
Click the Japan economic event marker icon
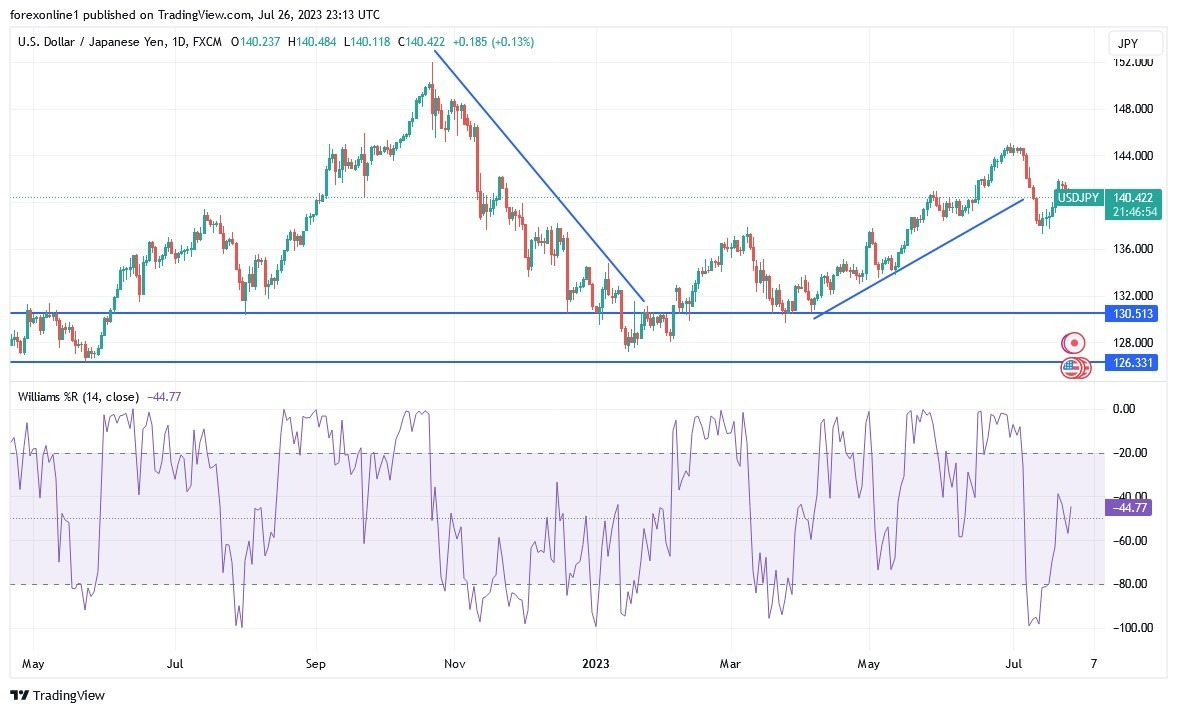[x=1073, y=342]
